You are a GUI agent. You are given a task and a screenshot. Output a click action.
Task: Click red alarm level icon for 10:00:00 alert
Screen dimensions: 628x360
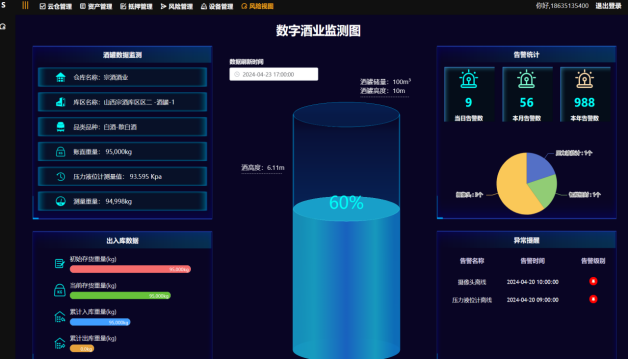point(593,281)
